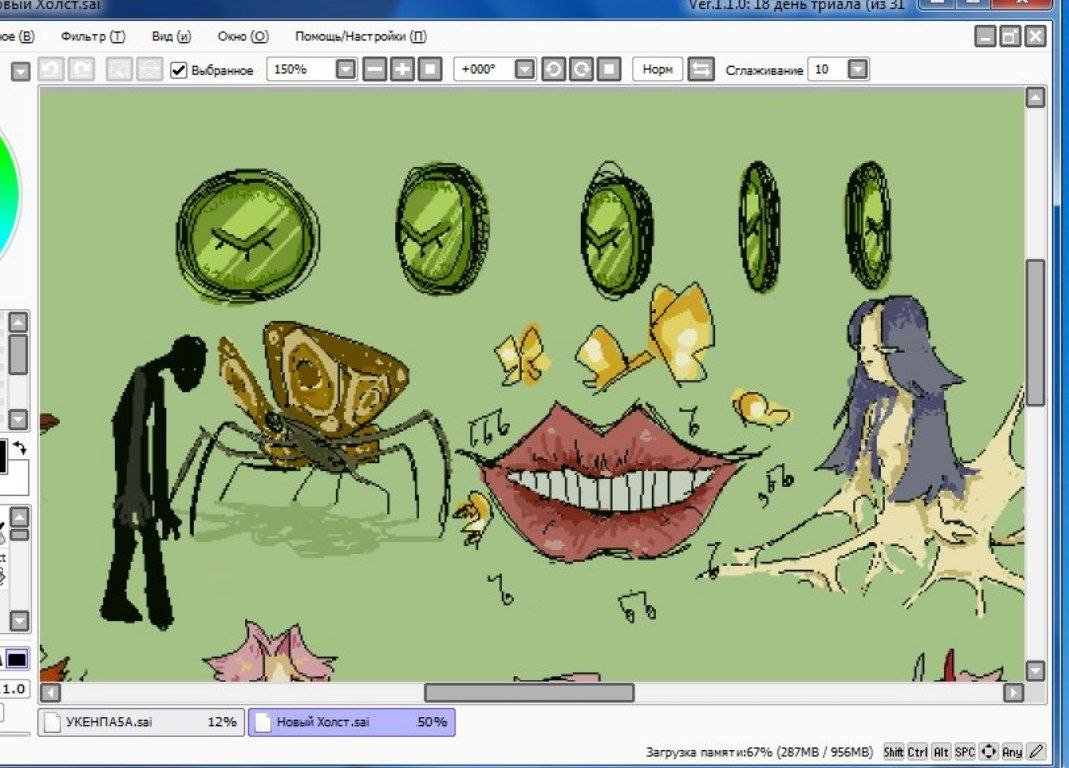The image size is (1069, 768).
Task: Select the black color swatch above the 1.0 field
Action: tap(17, 659)
